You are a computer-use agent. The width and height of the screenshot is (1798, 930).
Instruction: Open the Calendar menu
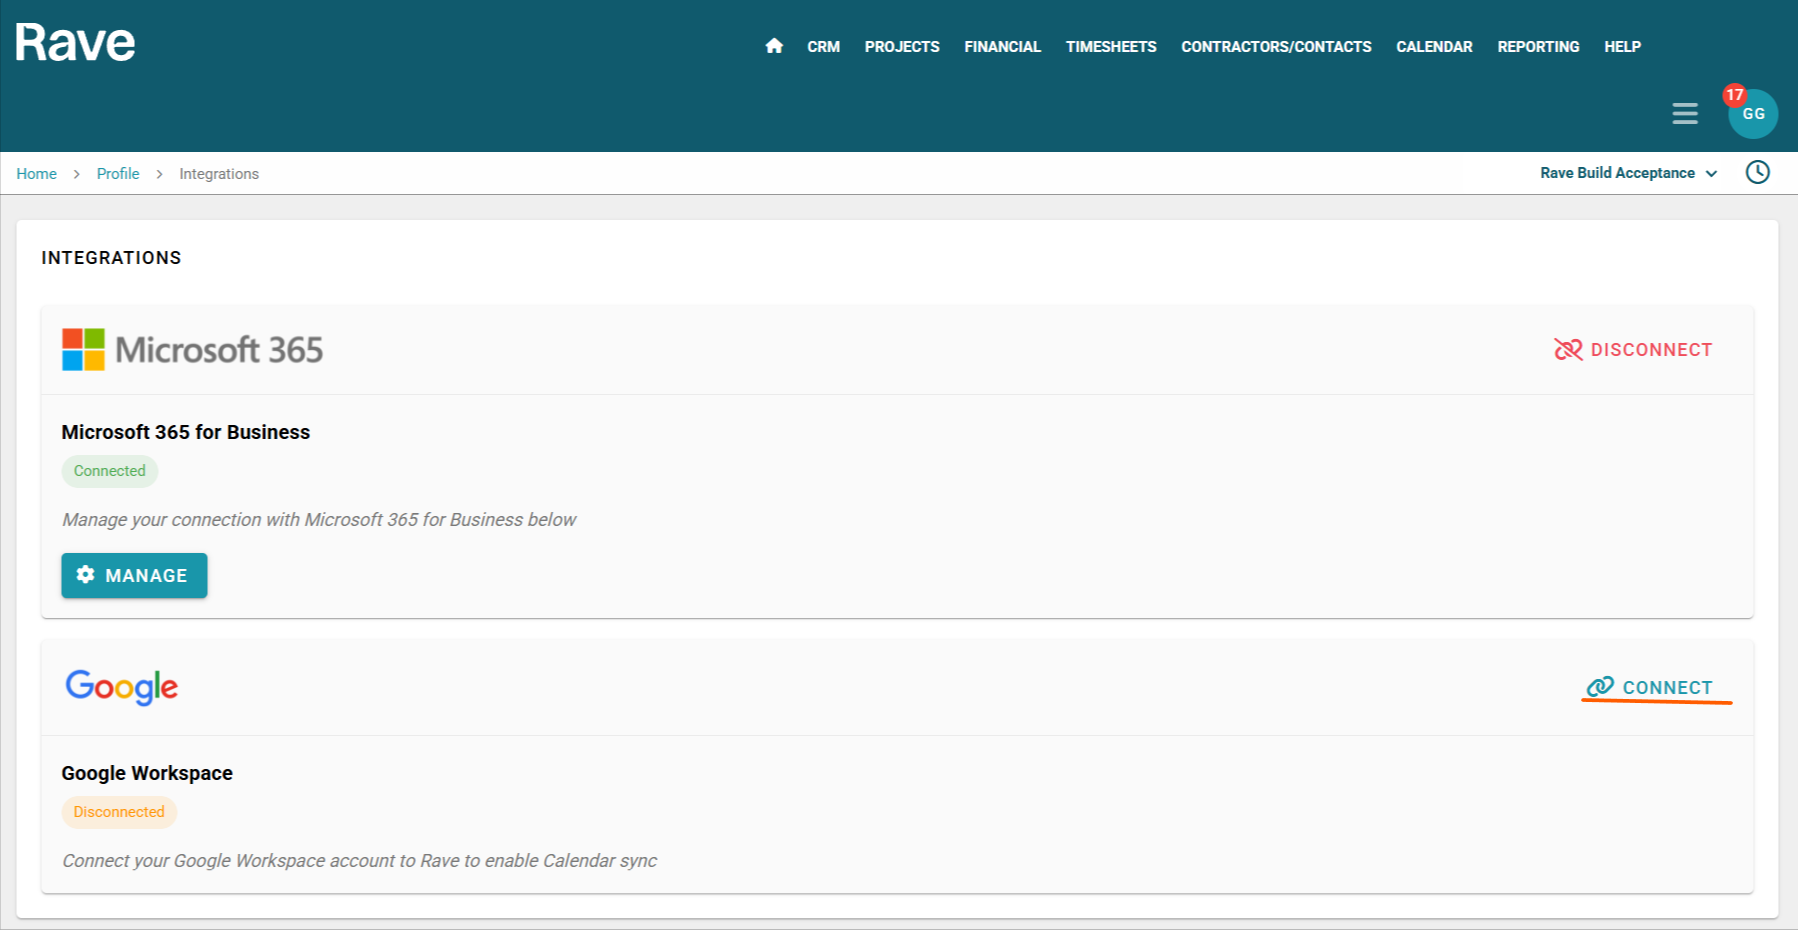tap(1434, 47)
